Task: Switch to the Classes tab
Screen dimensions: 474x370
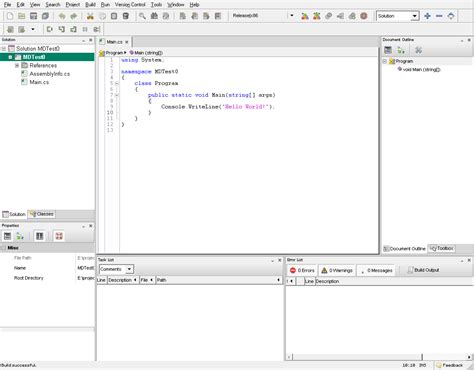Action: (42, 214)
